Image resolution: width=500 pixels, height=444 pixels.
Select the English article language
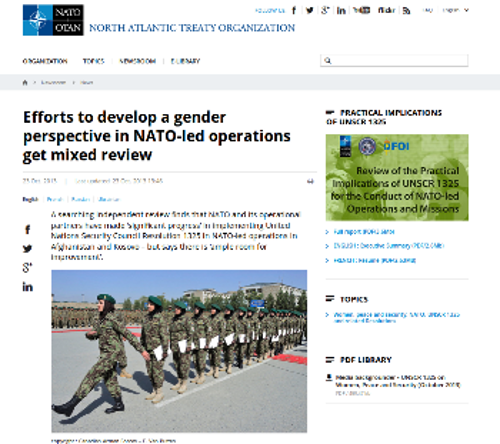coord(30,199)
